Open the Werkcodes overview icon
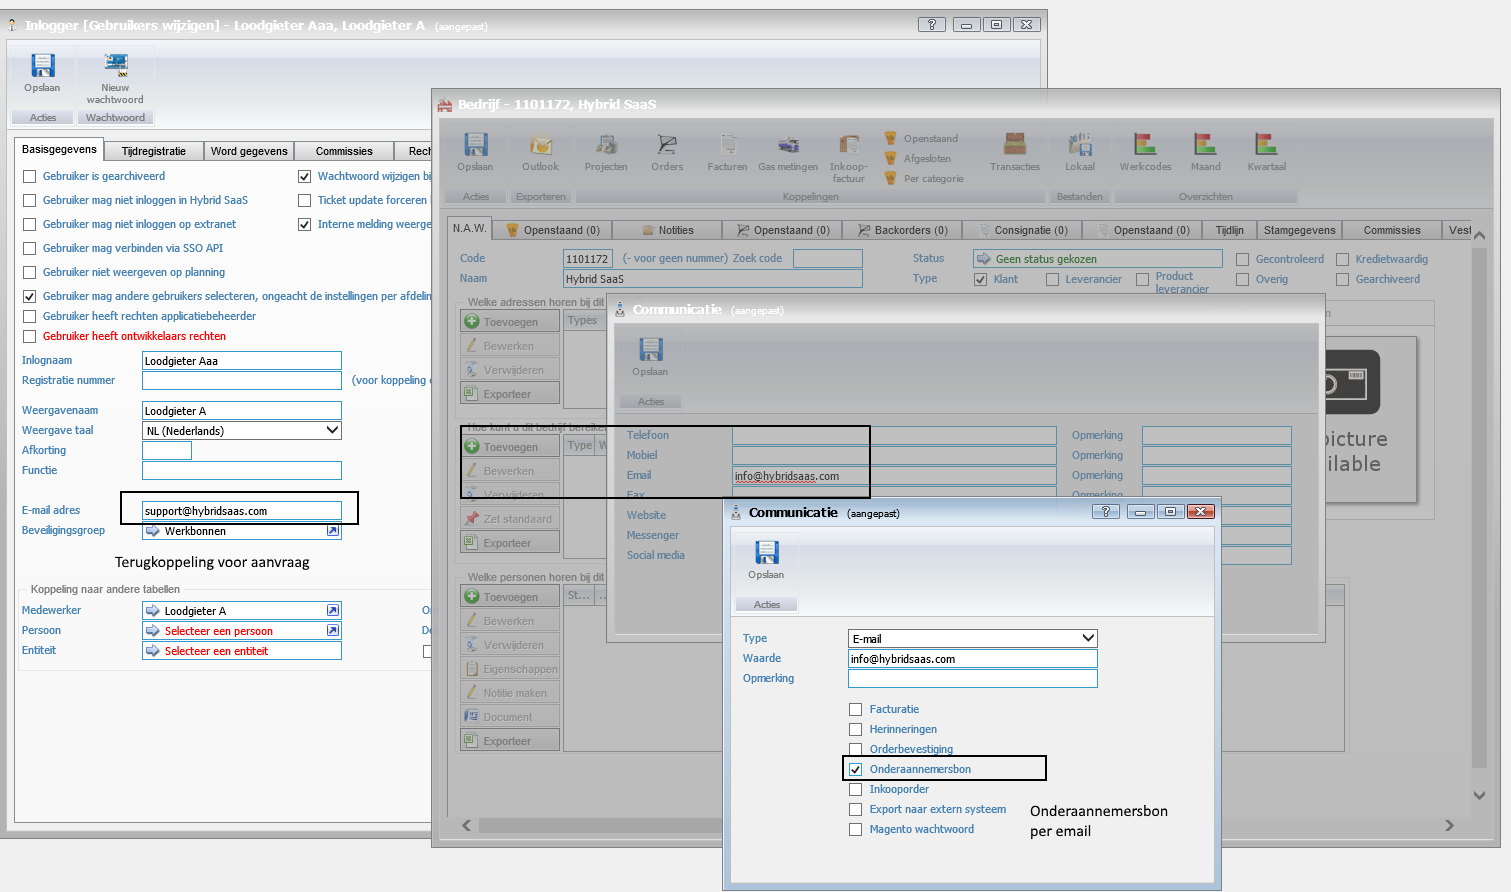Viewport: 1511px width, 892px height. pos(1145,147)
